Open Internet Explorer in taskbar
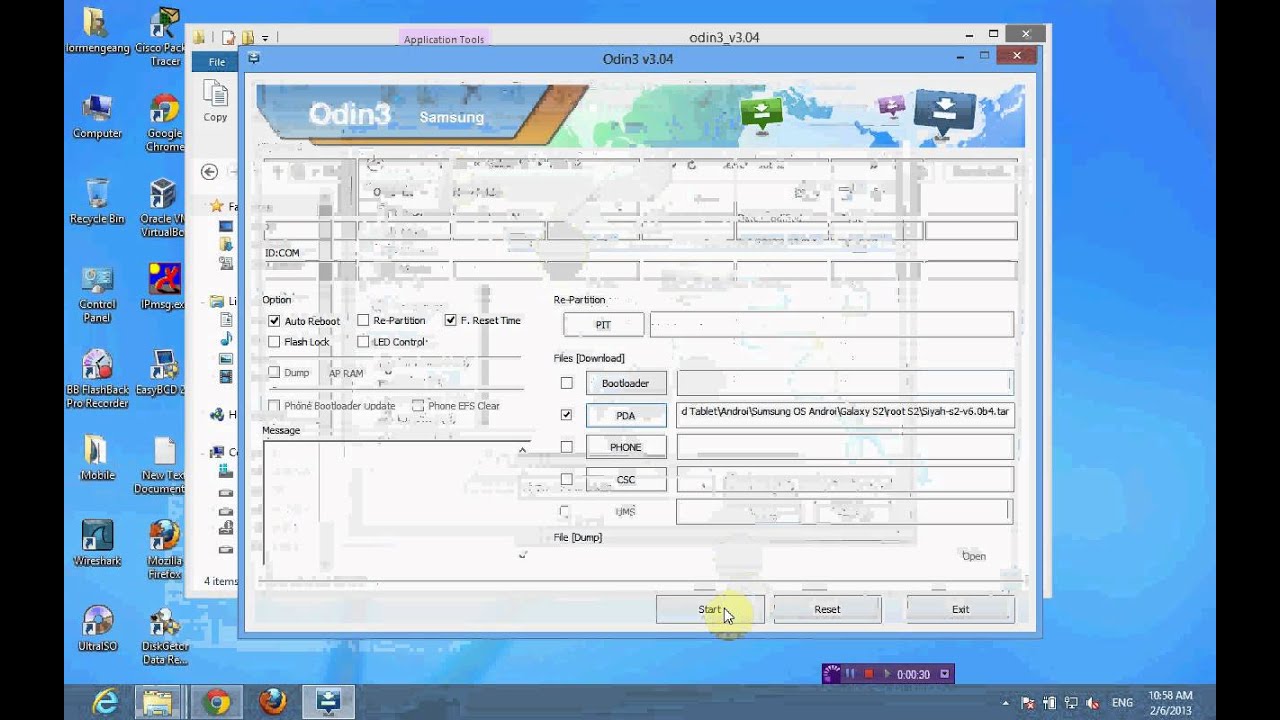Viewport: 1280px width, 720px height. [103, 702]
